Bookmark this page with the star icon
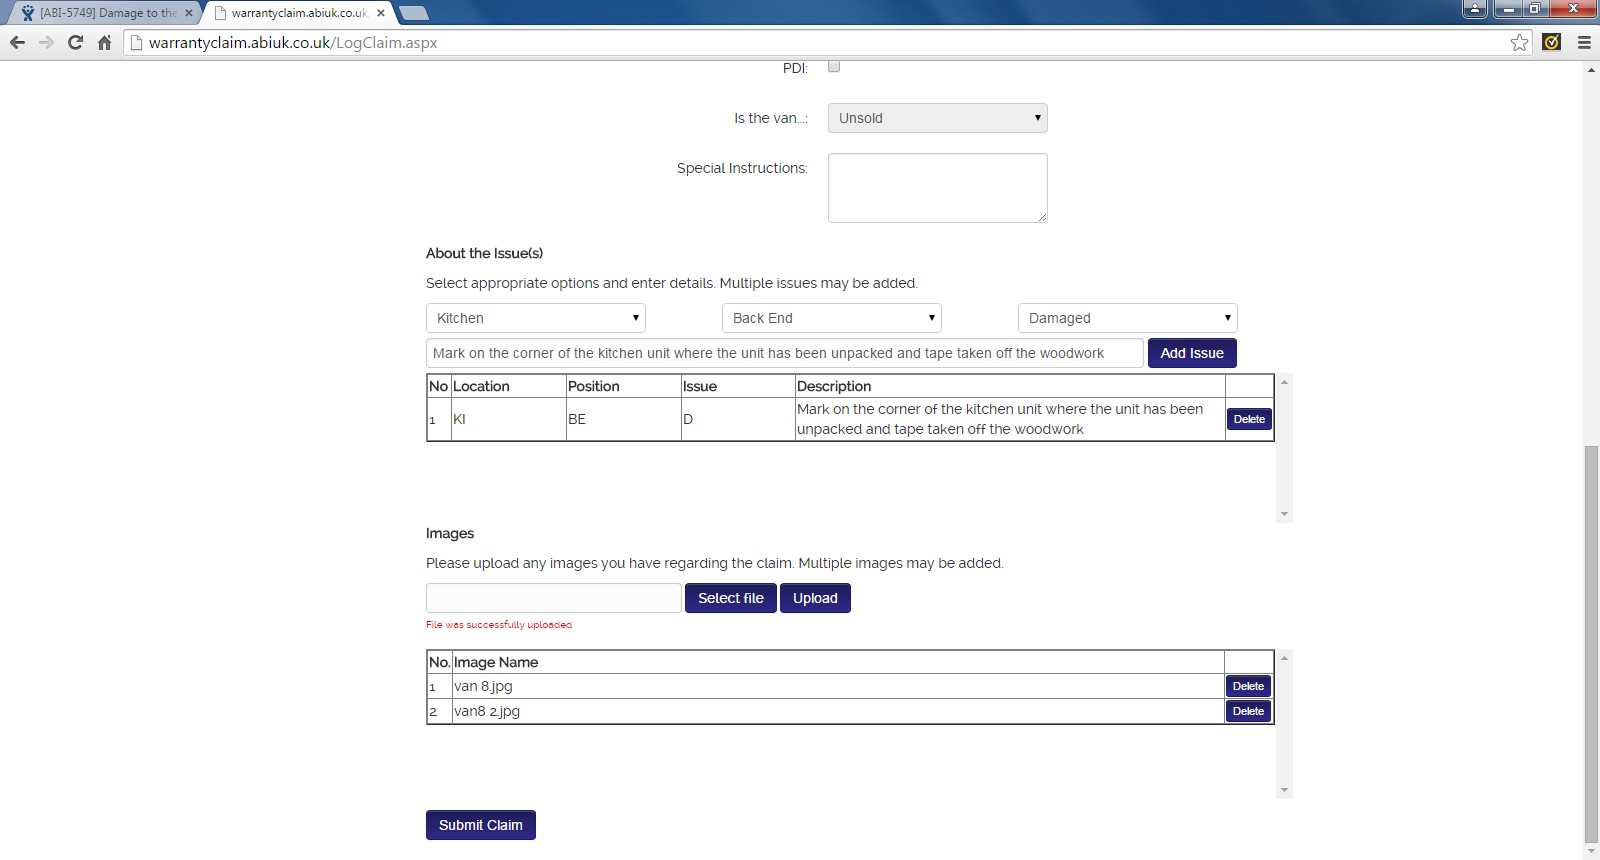This screenshot has width=1600, height=860. 1520,42
